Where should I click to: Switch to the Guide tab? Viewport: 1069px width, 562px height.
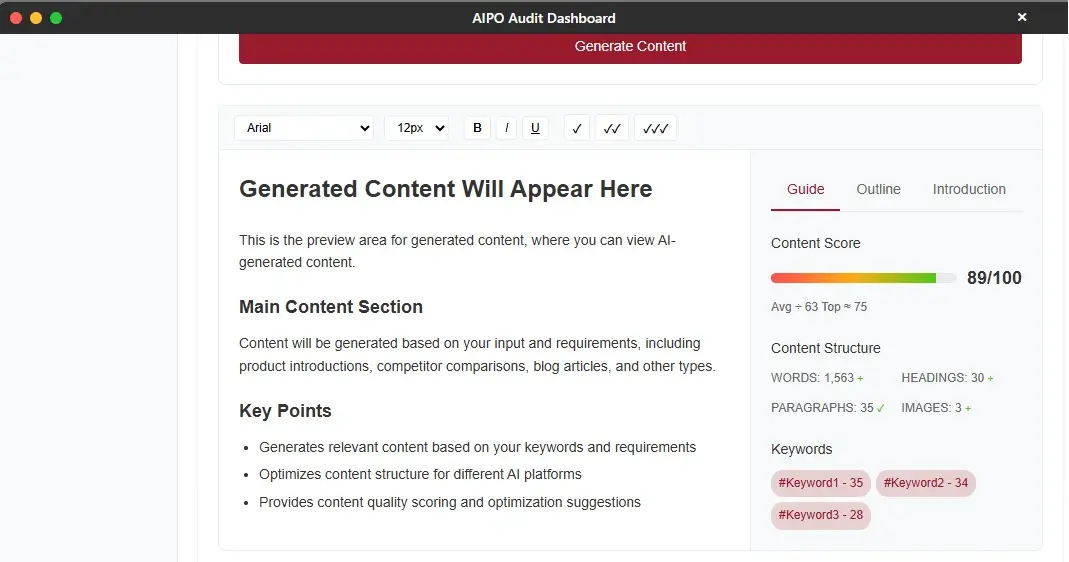[x=805, y=189]
